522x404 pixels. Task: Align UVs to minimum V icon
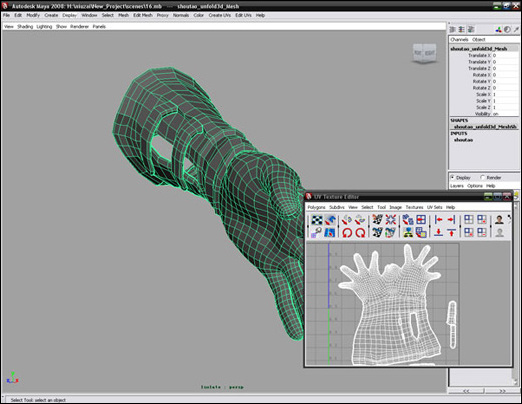coord(438,232)
